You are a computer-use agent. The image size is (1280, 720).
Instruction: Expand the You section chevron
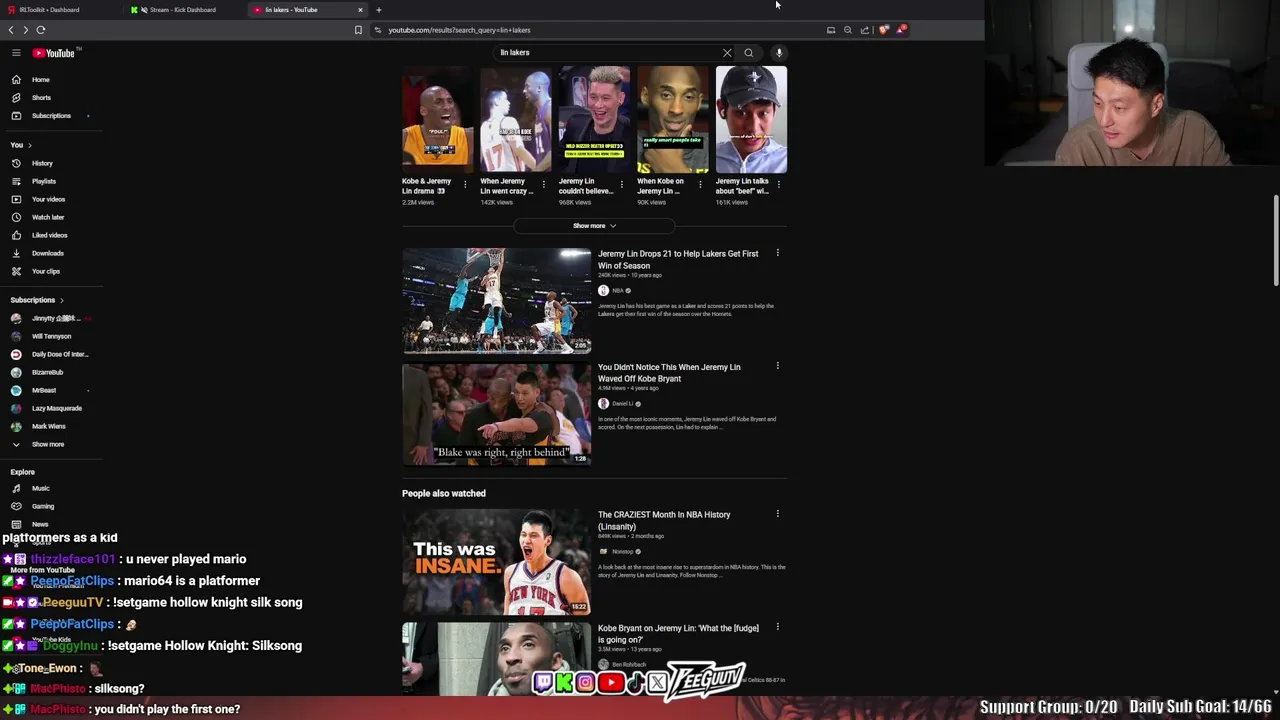[30, 145]
